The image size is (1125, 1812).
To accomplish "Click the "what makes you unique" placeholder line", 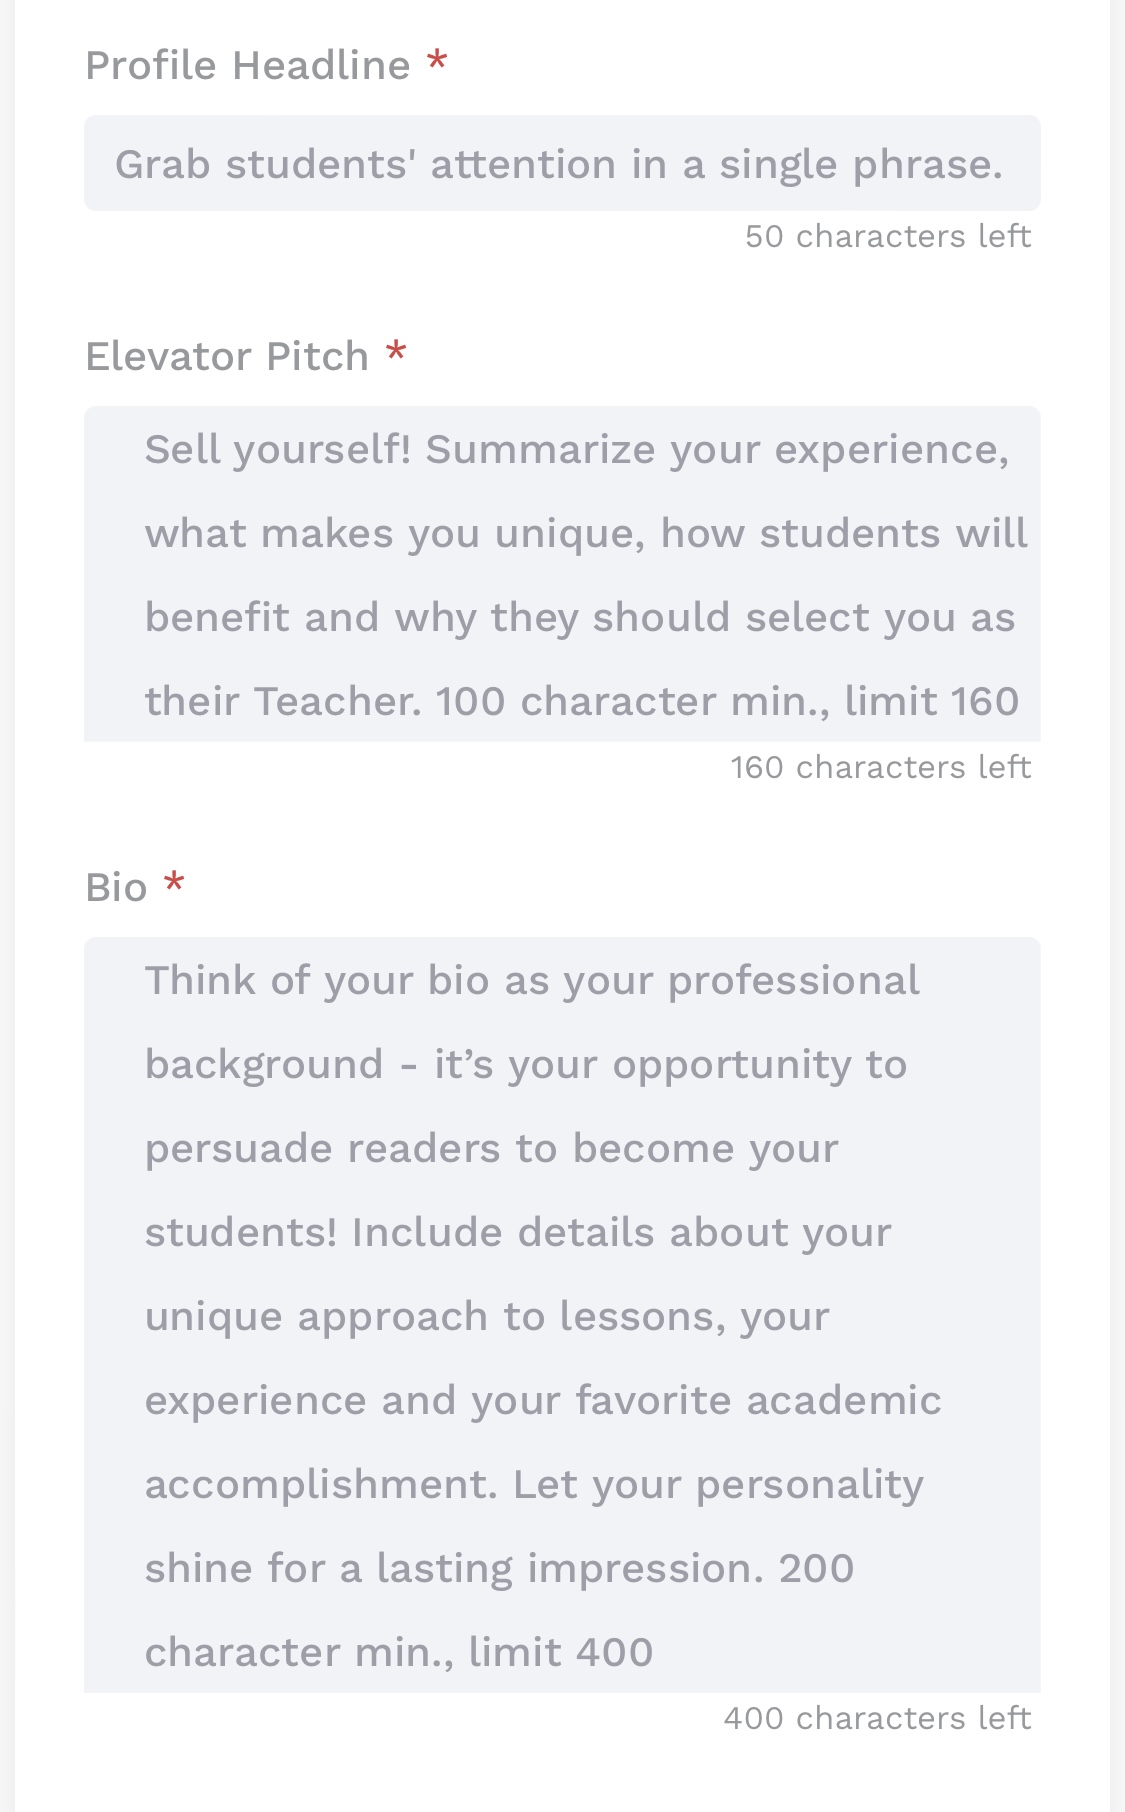I will 586,534.
